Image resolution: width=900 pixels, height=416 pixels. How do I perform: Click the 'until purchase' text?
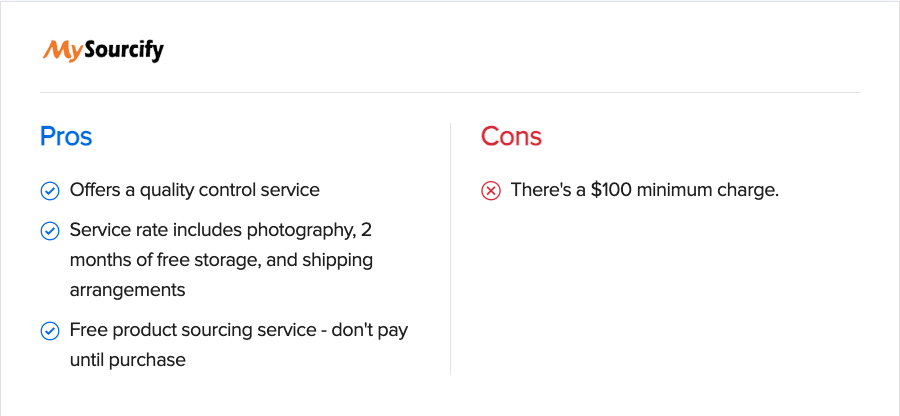127,360
